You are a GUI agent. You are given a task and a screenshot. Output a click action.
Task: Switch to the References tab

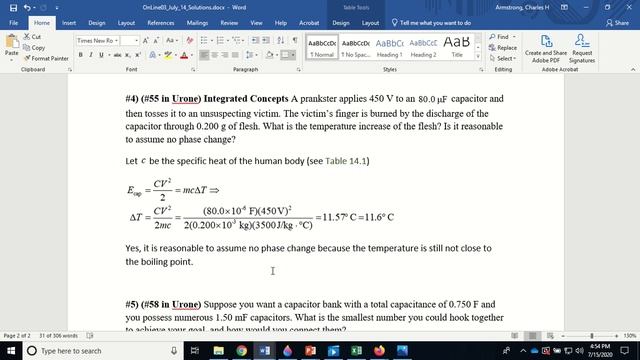click(160, 23)
